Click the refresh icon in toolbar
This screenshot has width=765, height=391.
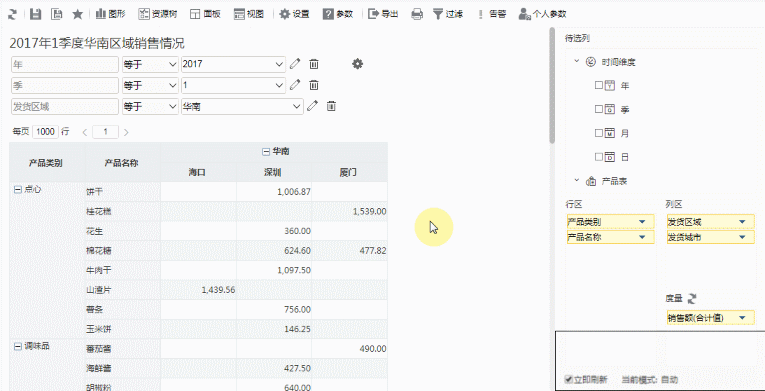(x=12, y=14)
